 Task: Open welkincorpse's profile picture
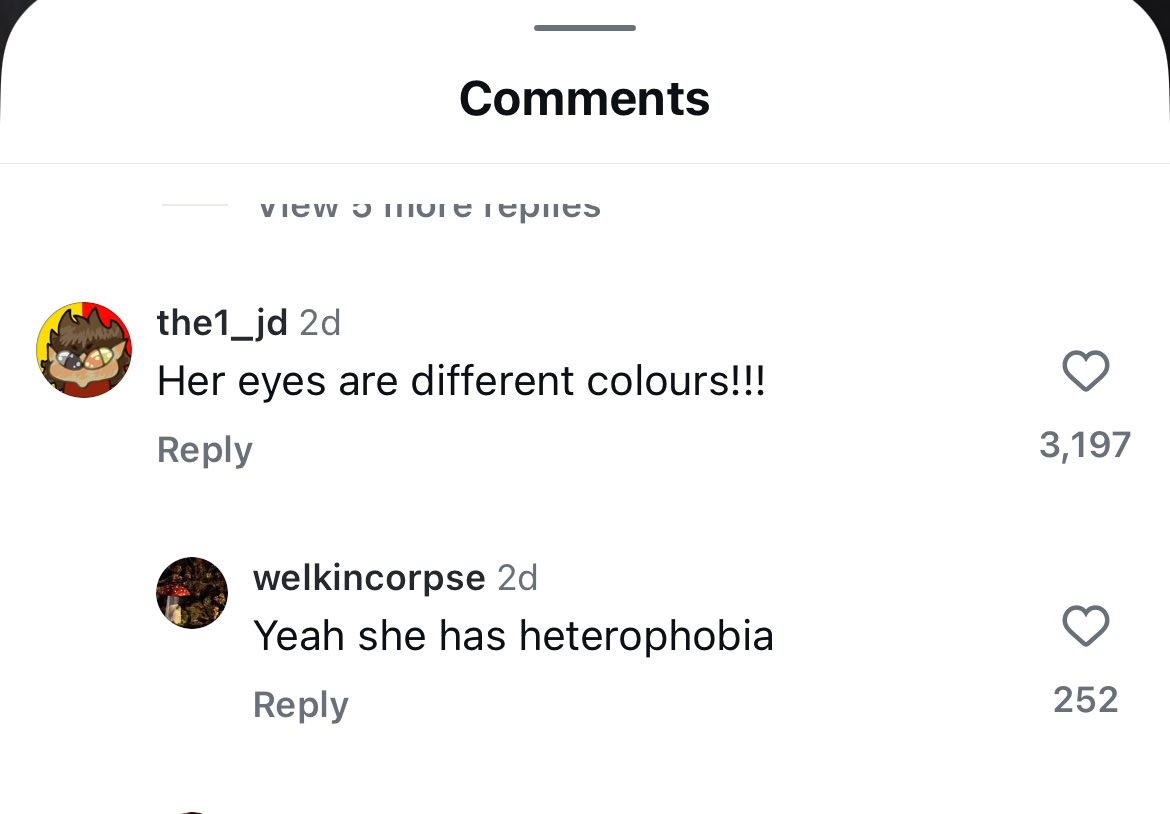192,593
